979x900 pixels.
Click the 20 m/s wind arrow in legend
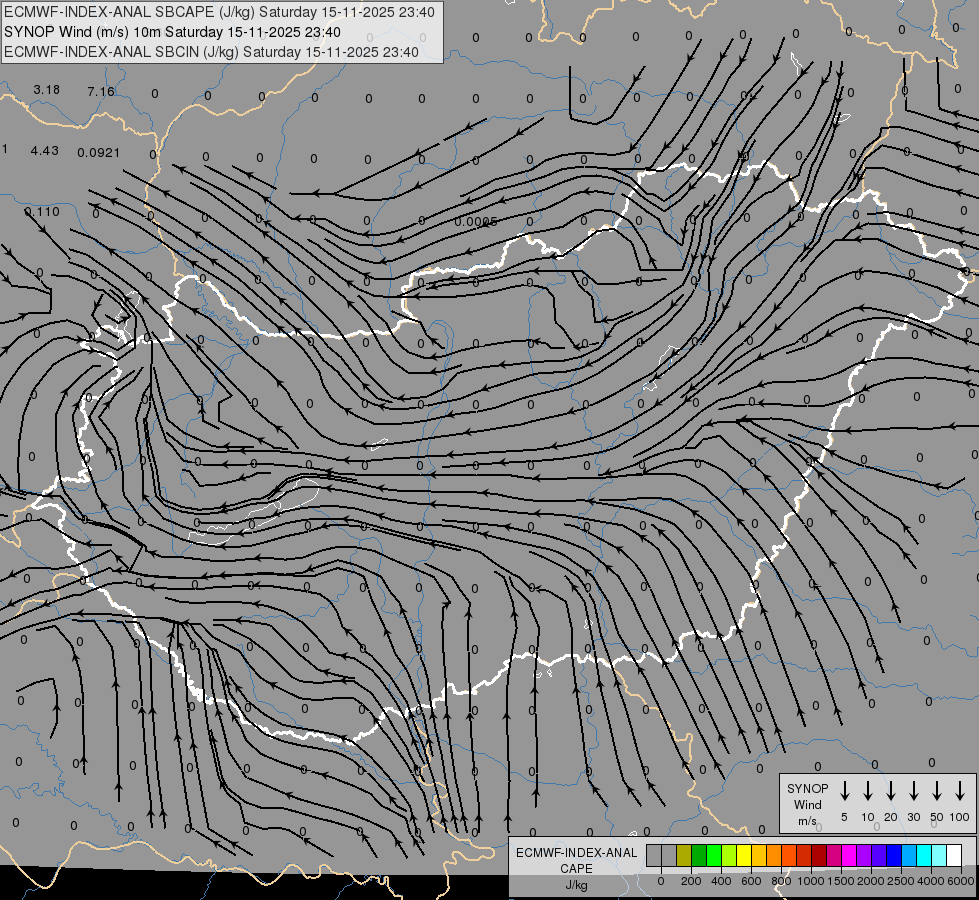pyautogui.click(x=891, y=790)
